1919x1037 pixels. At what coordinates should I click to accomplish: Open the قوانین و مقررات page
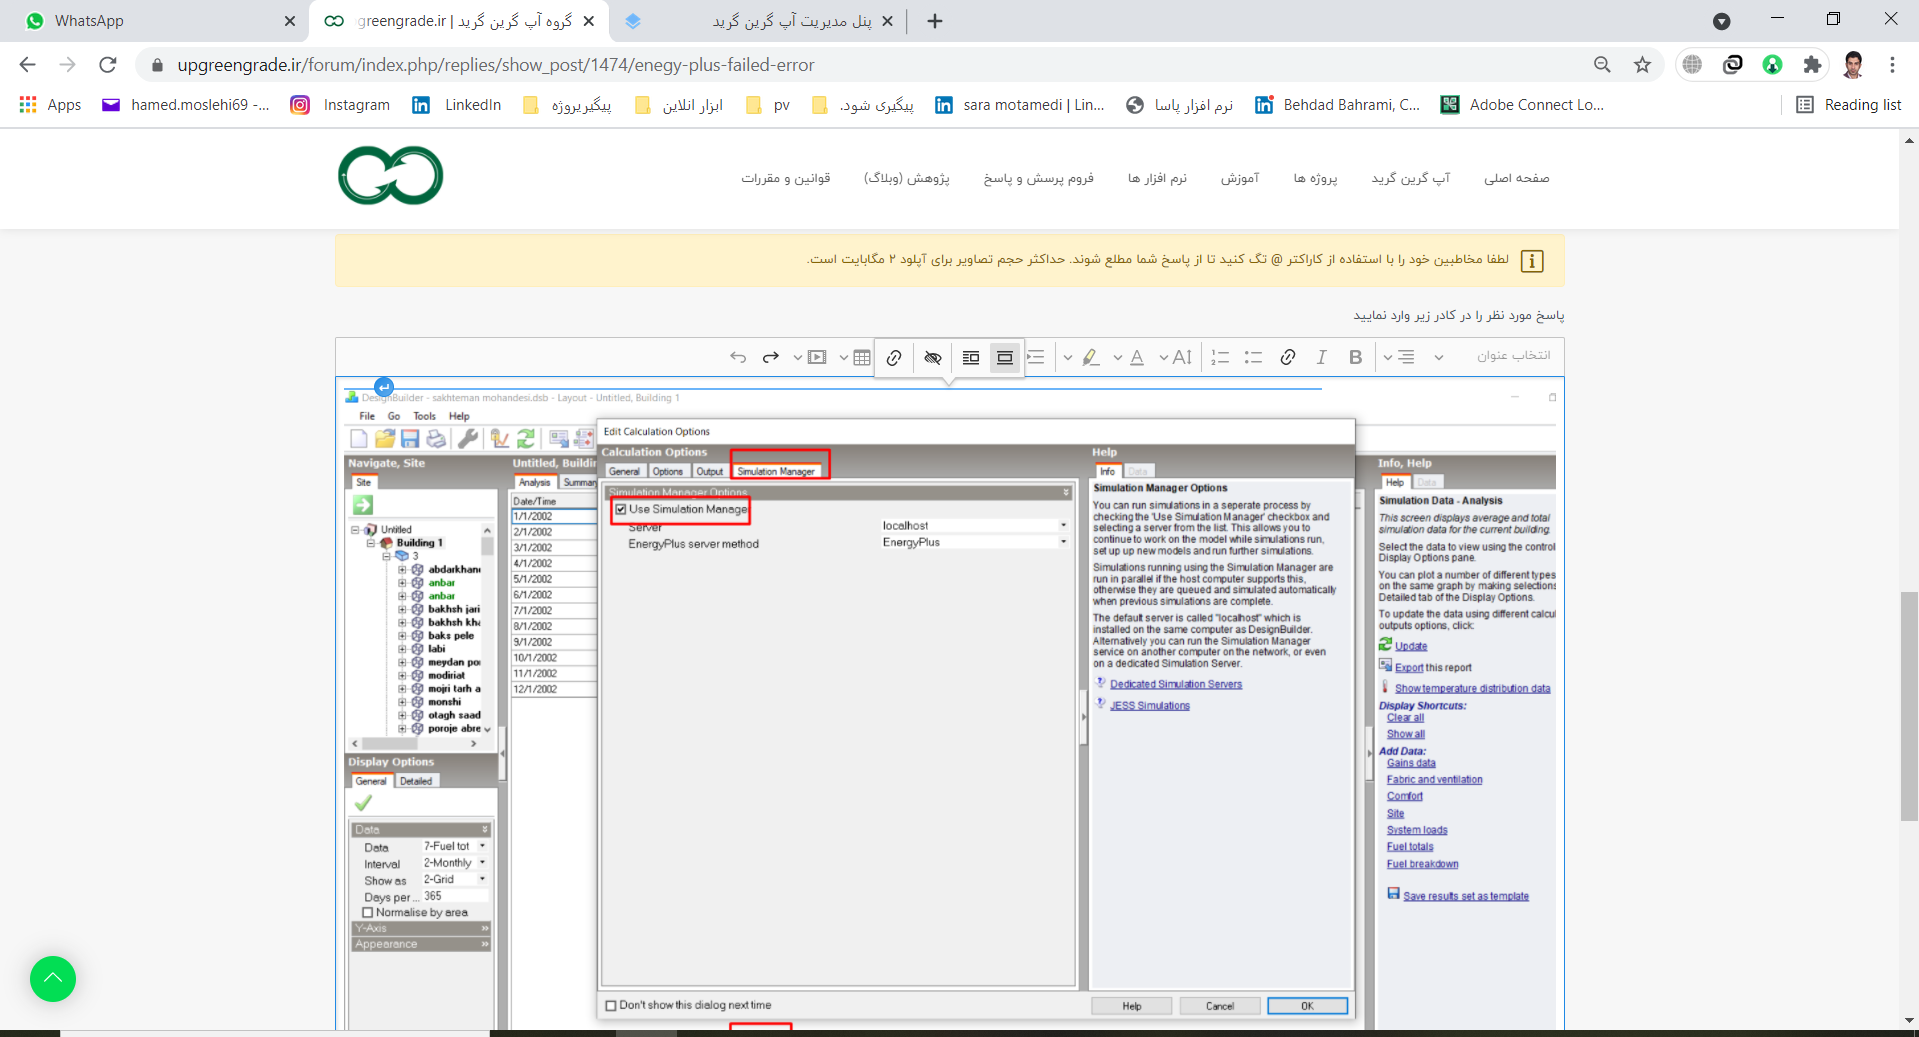(x=785, y=178)
